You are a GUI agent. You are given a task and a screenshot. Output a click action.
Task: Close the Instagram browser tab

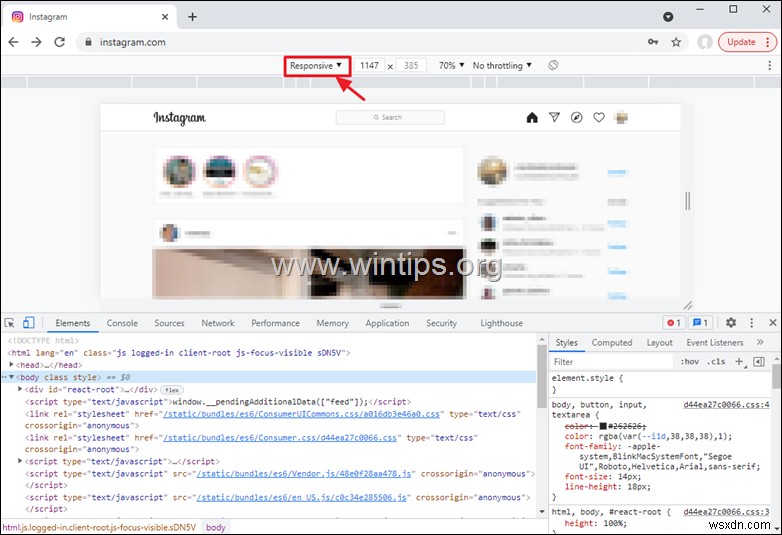(x=165, y=17)
